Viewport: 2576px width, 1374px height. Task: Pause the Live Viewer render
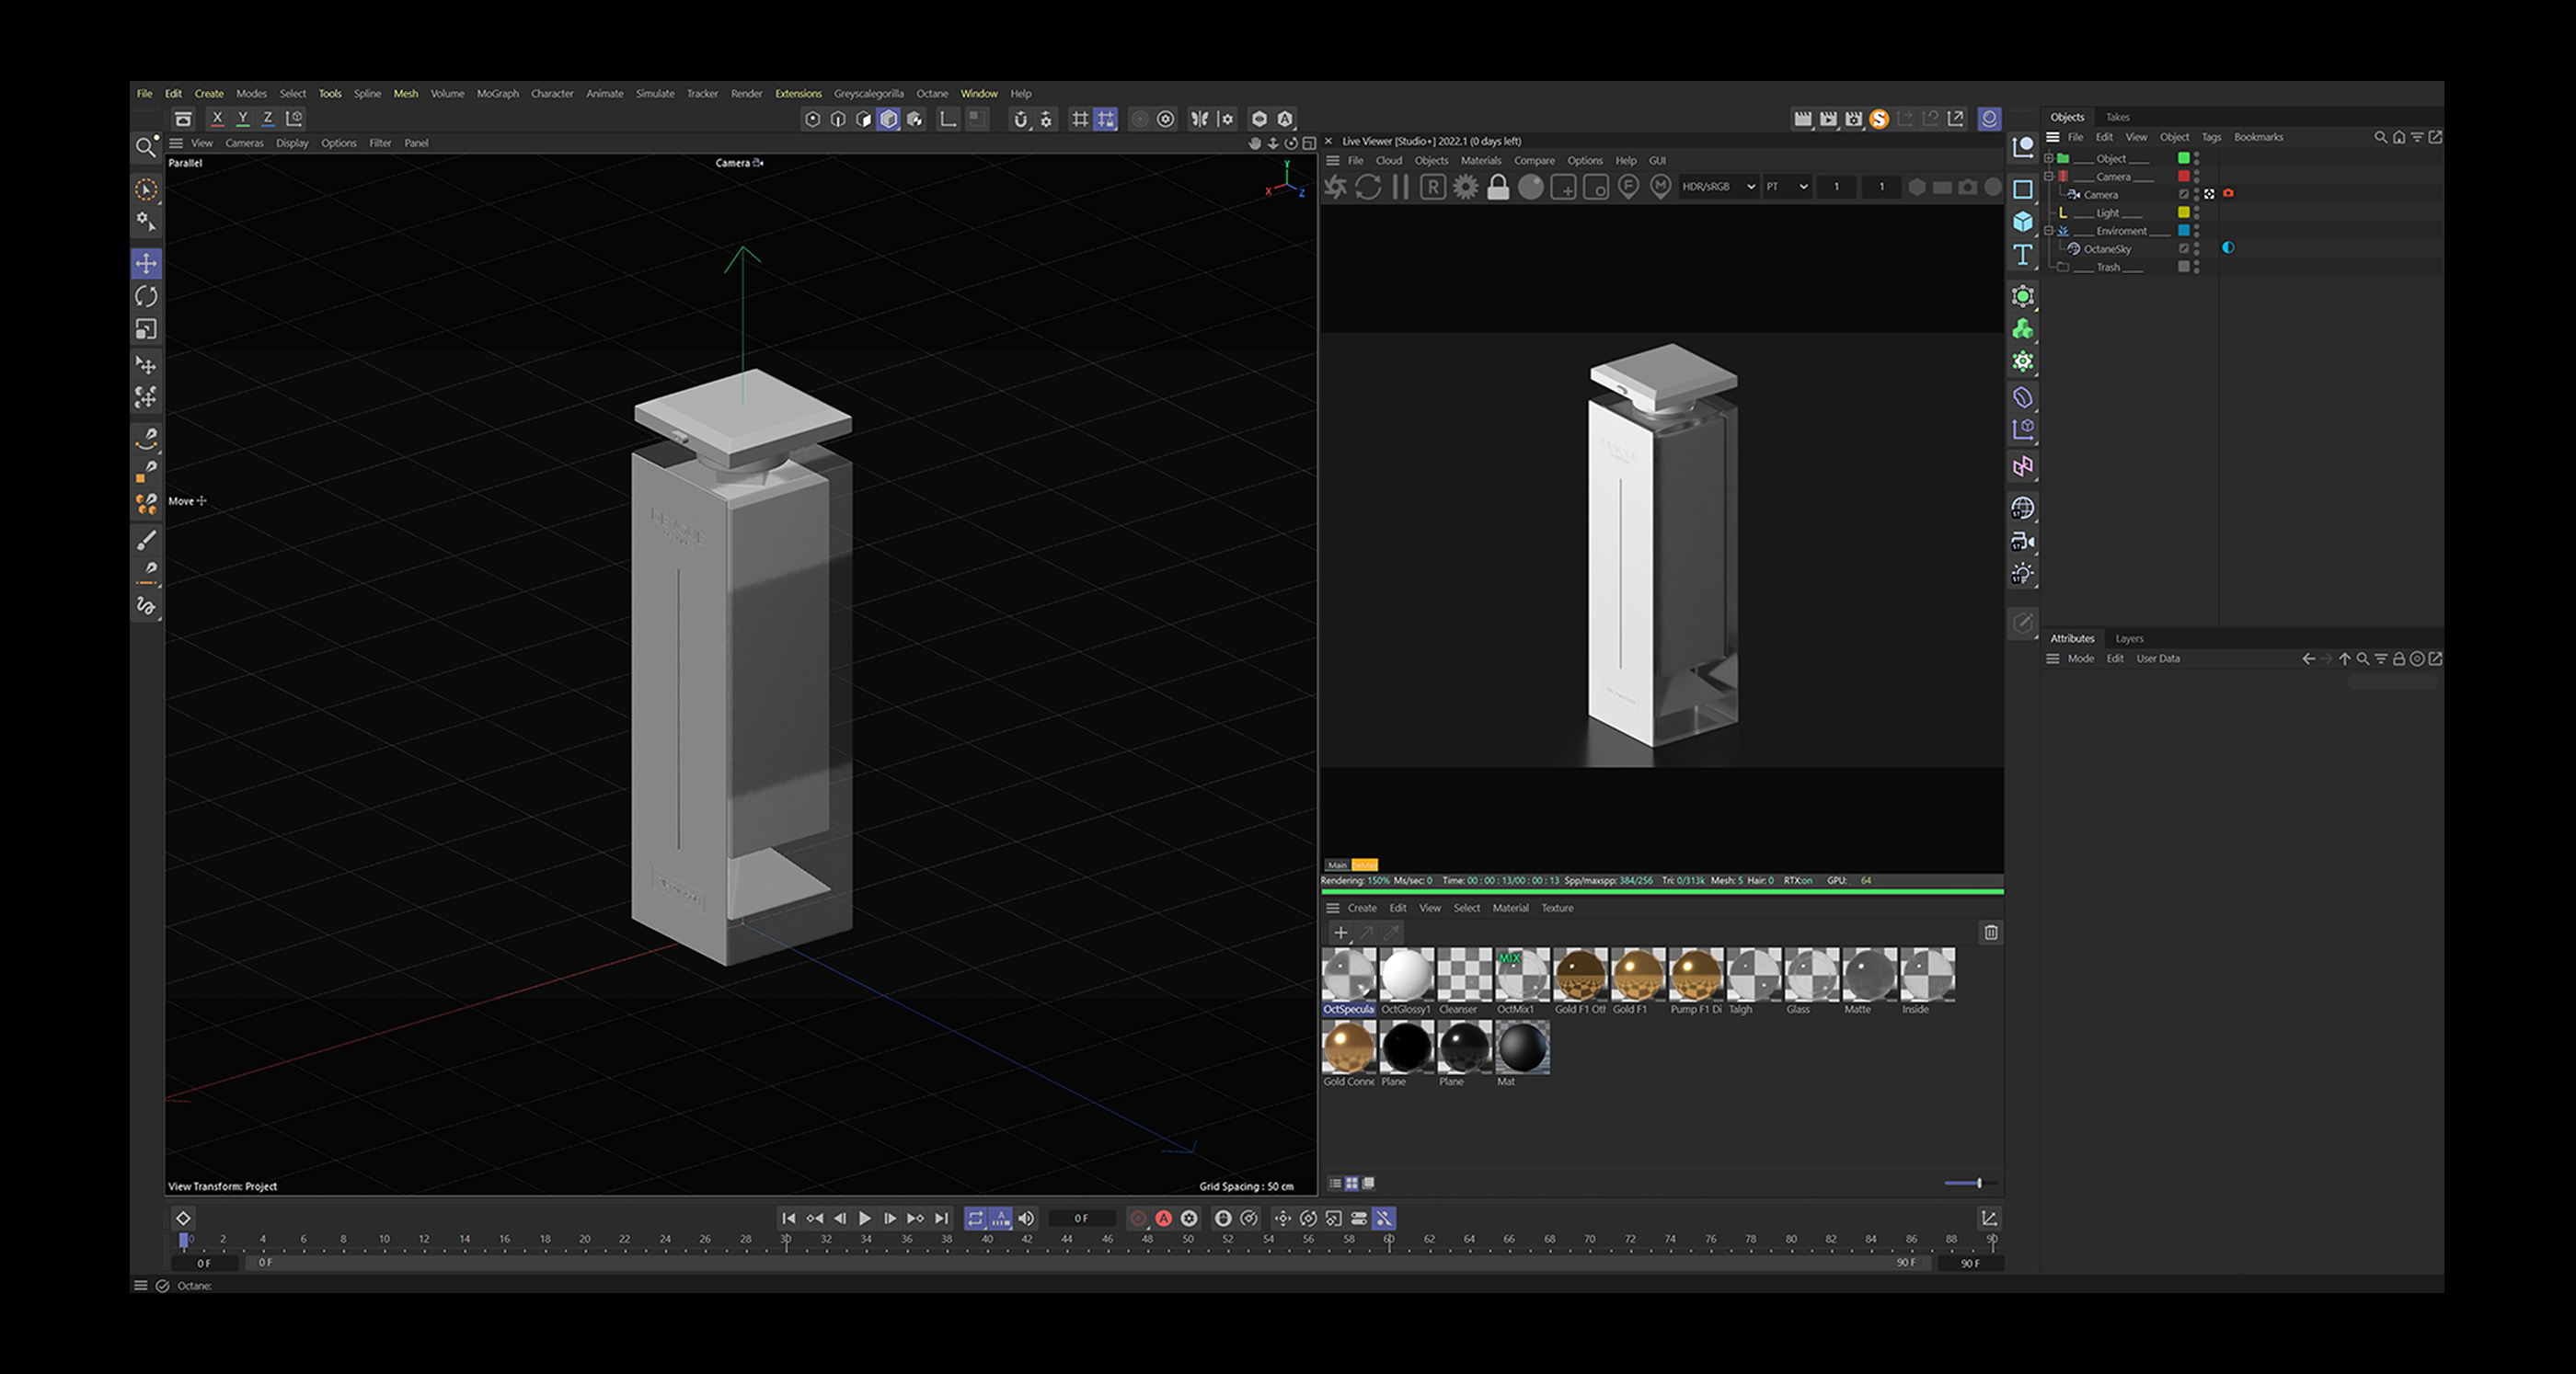1400,187
